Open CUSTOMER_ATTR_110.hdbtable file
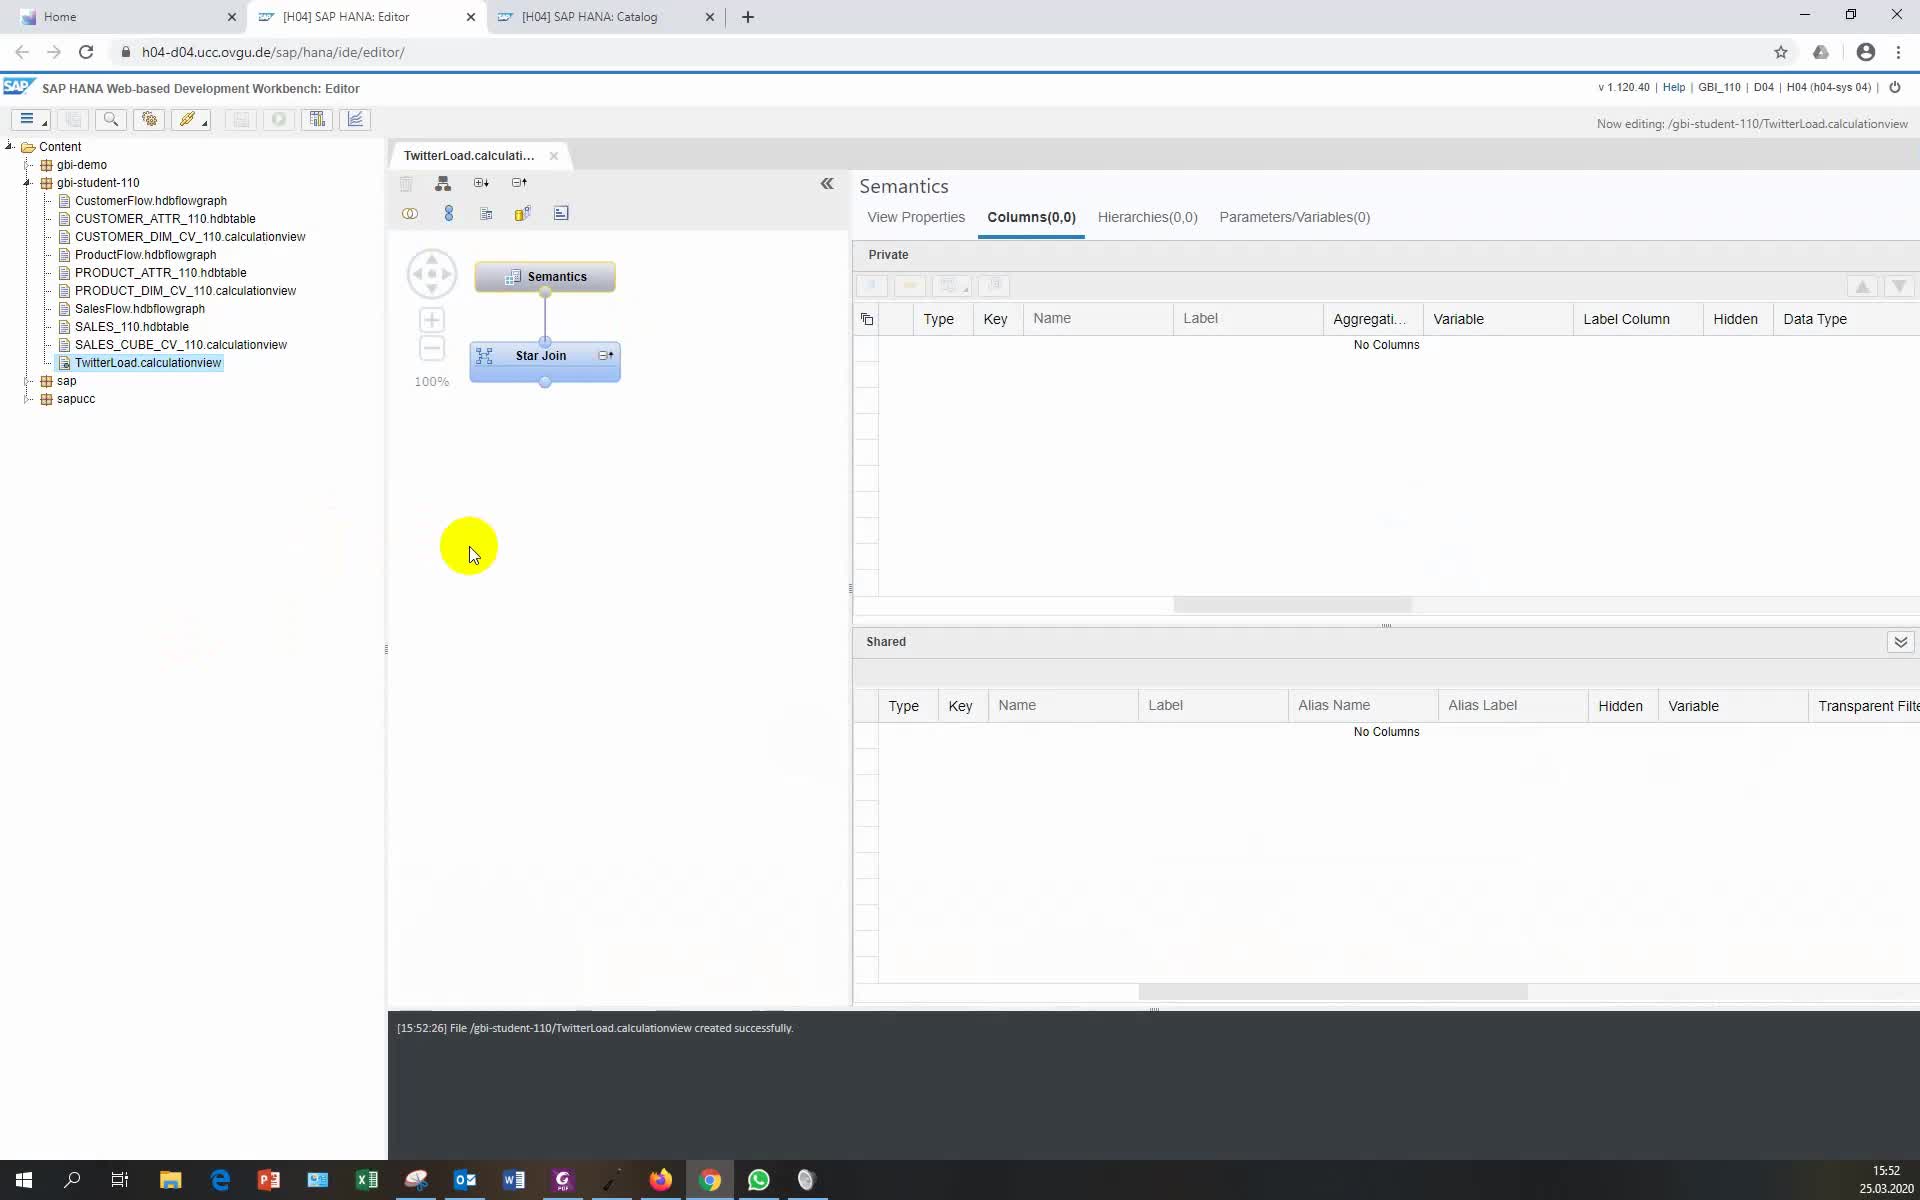 click(165, 219)
